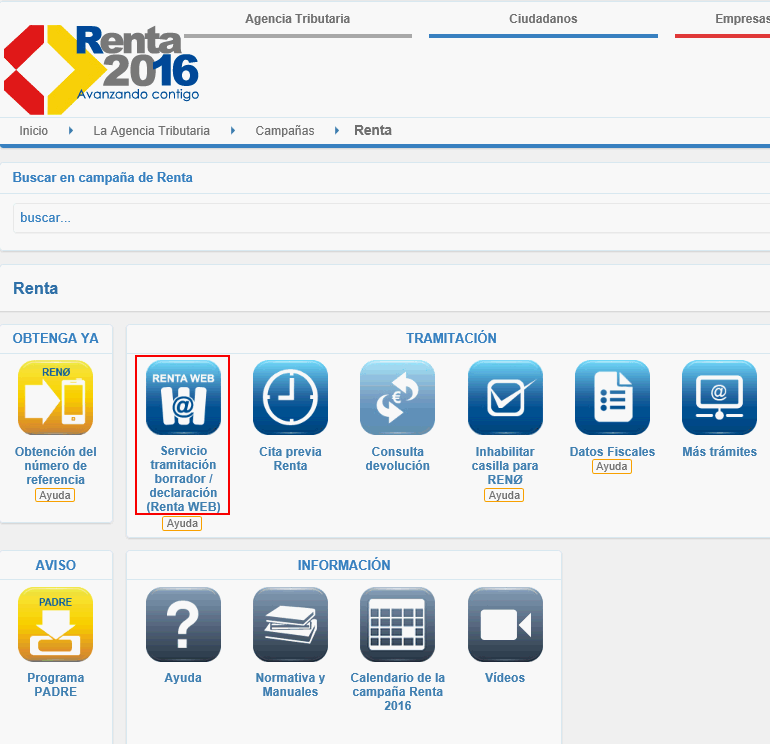Select the Consulta devolución euro icon
The width and height of the screenshot is (770, 744).
pyautogui.click(x=397, y=397)
